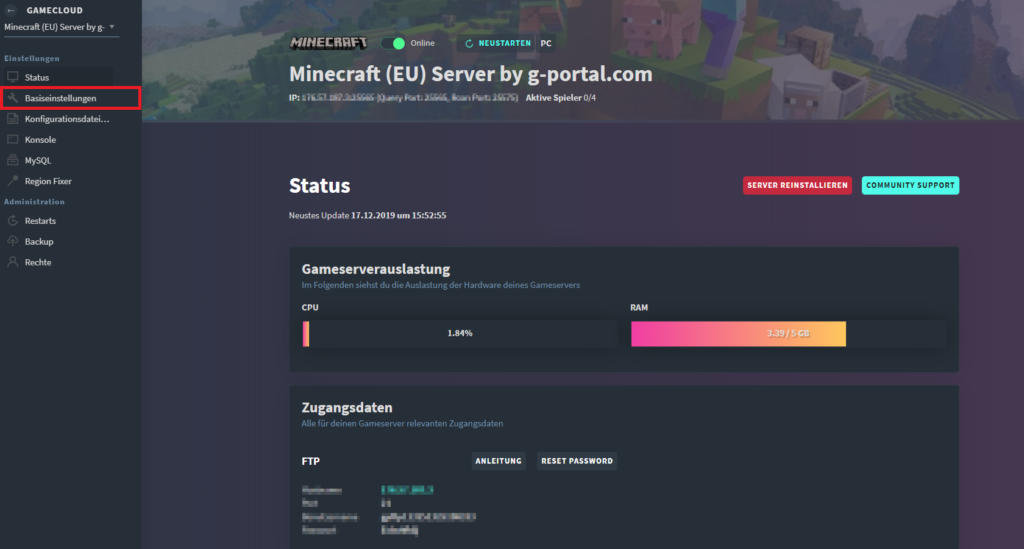This screenshot has width=1024, height=549.
Task: Click the RAM usage bar 3.39 / 5 GB
Action: point(788,334)
